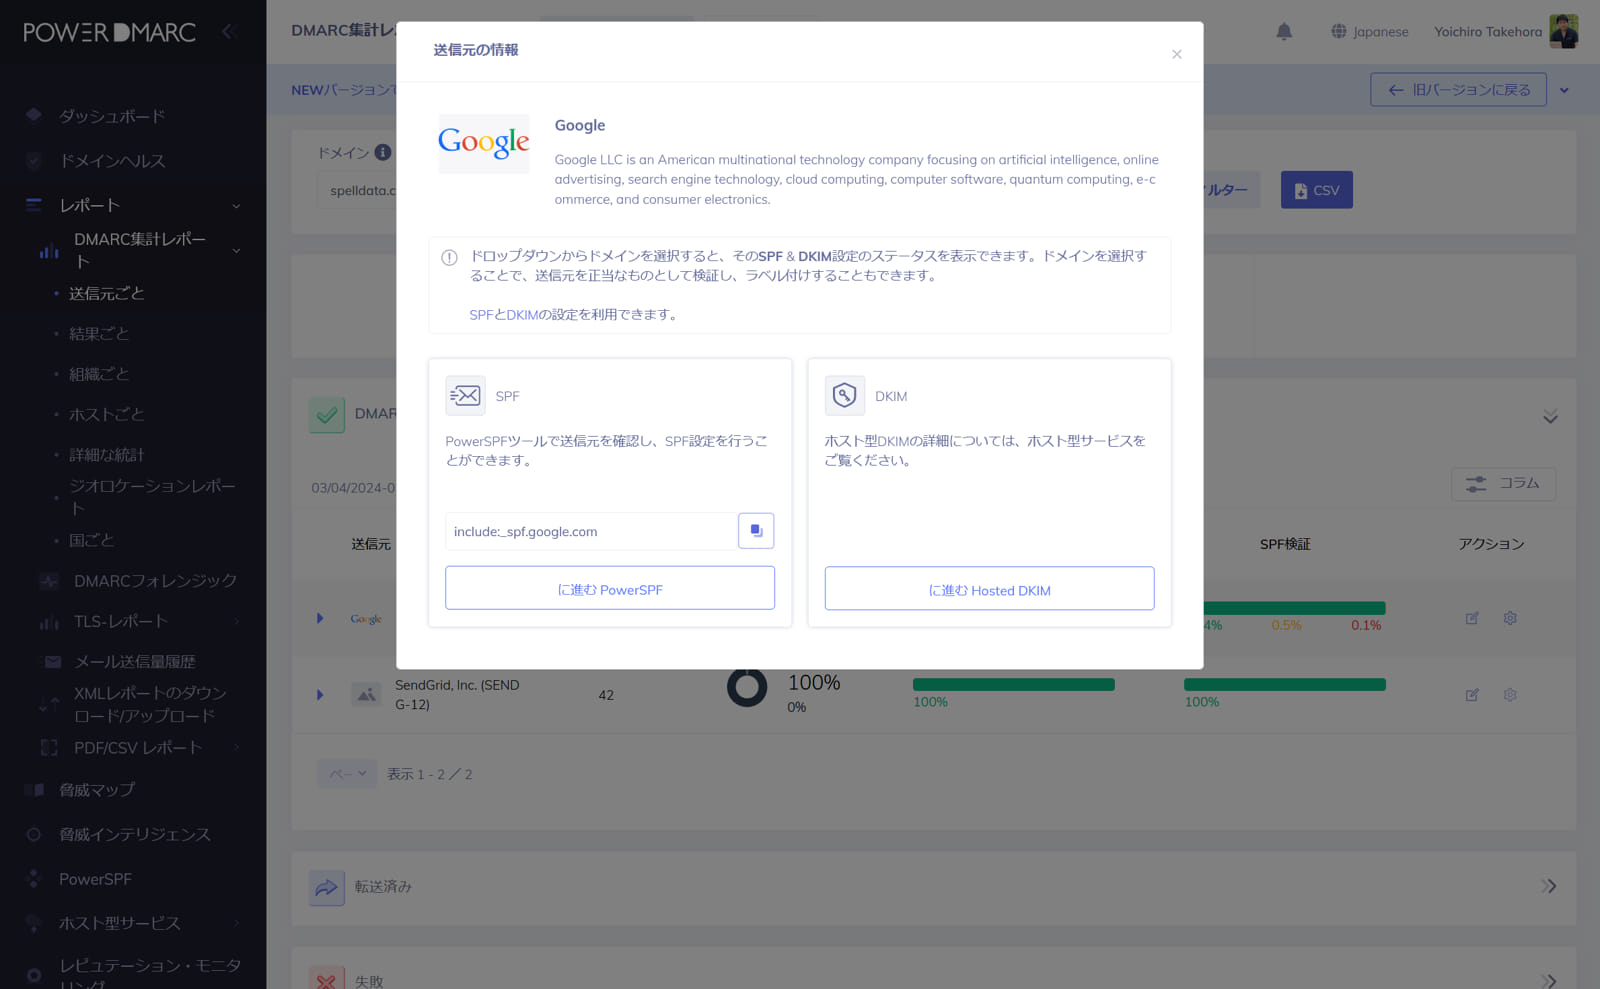Click the Google row SPF検証 green bar

(1294, 608)
